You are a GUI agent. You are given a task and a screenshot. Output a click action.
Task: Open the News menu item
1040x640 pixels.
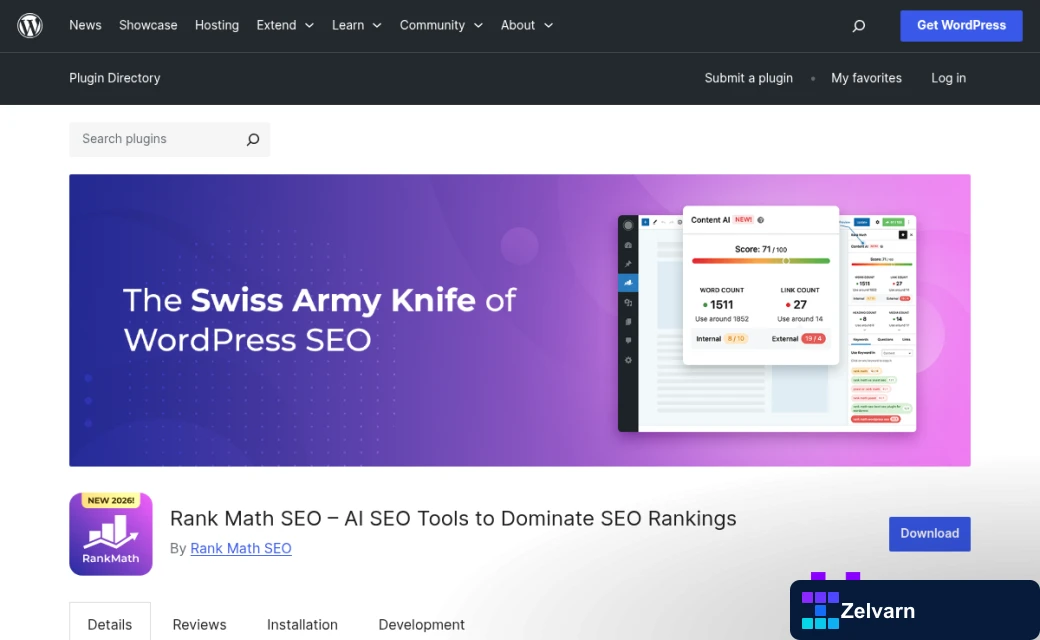coord(86,25)
